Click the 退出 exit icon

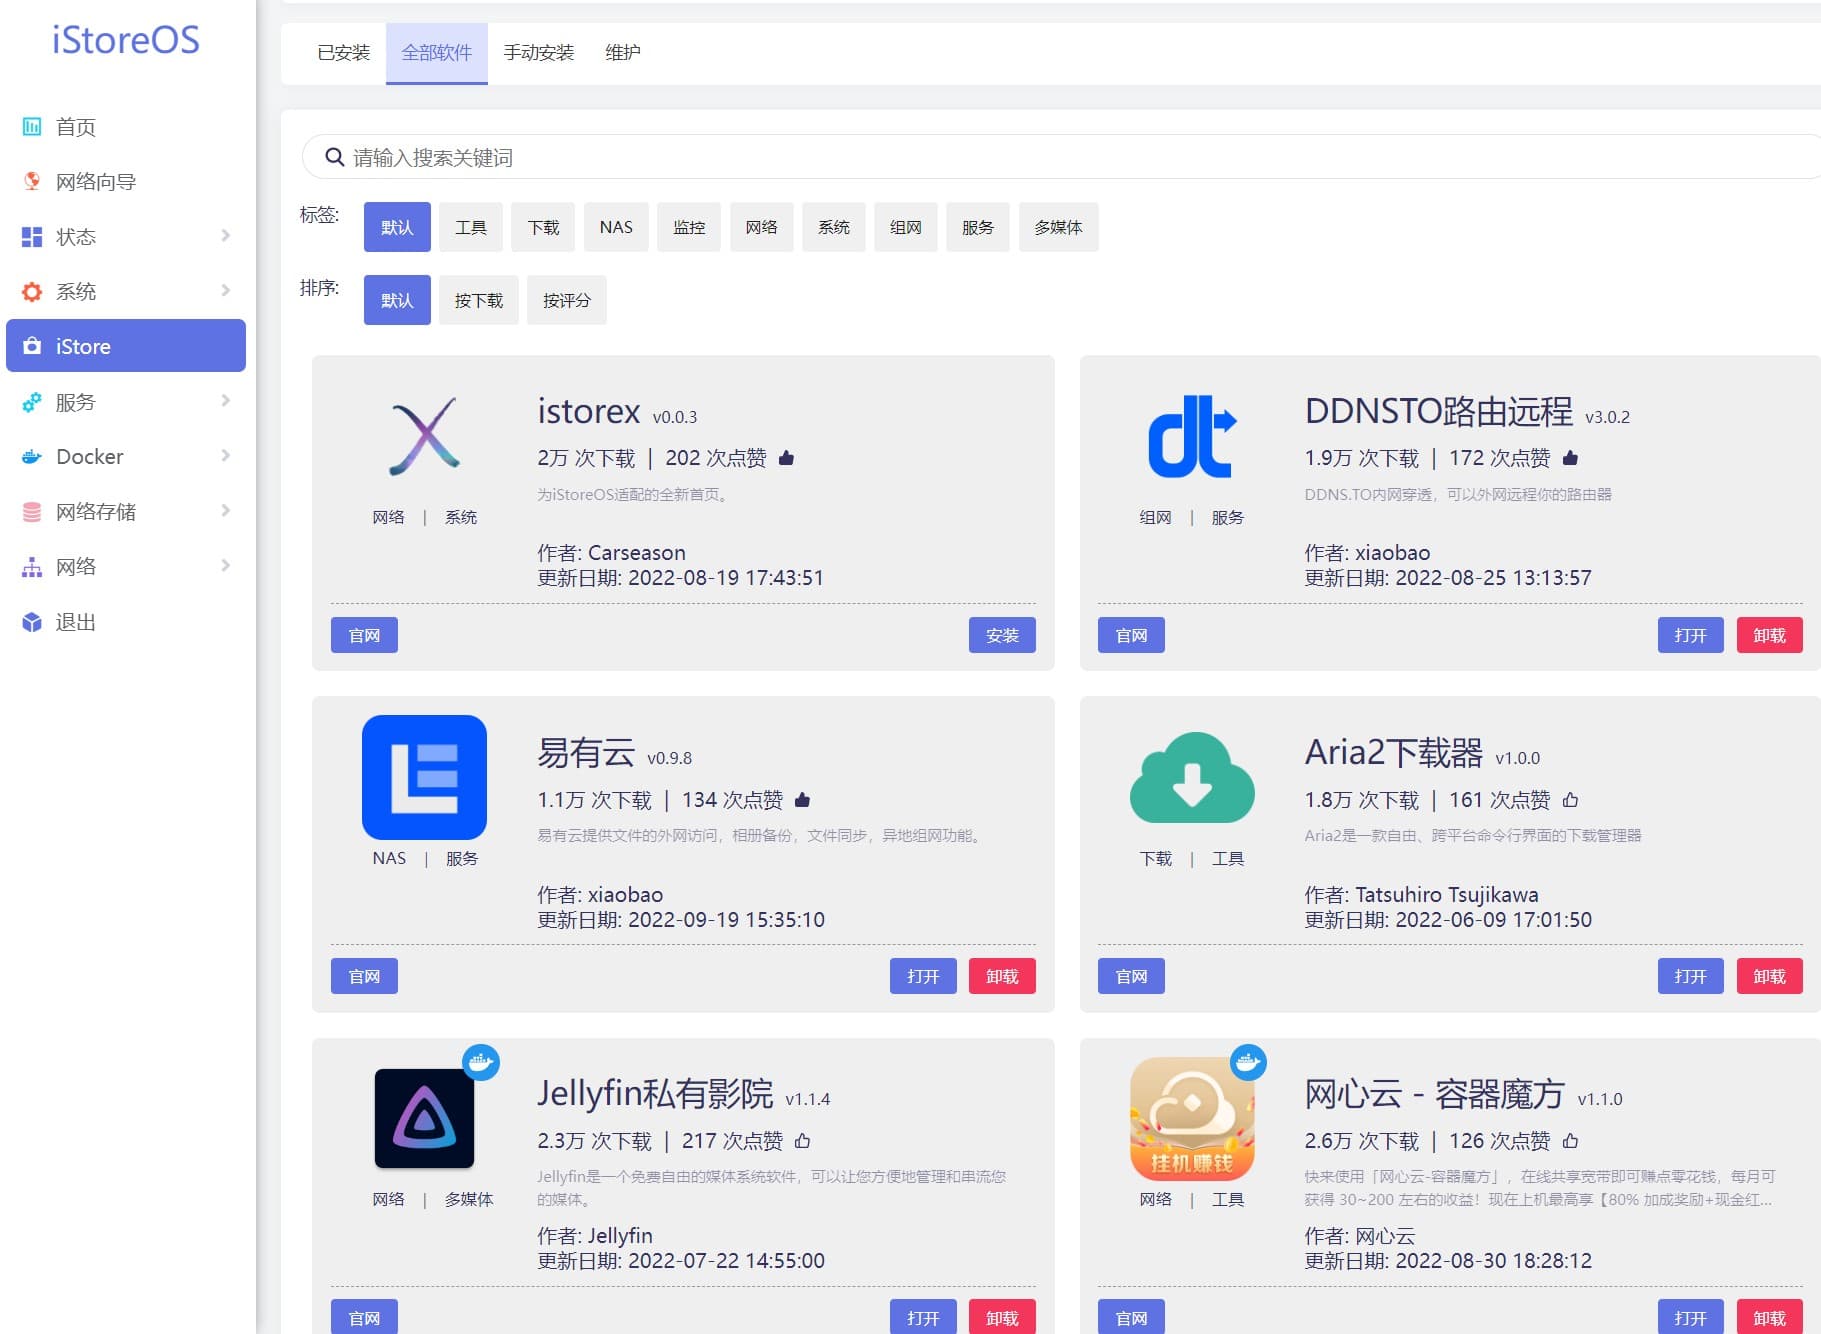[31, 621]
